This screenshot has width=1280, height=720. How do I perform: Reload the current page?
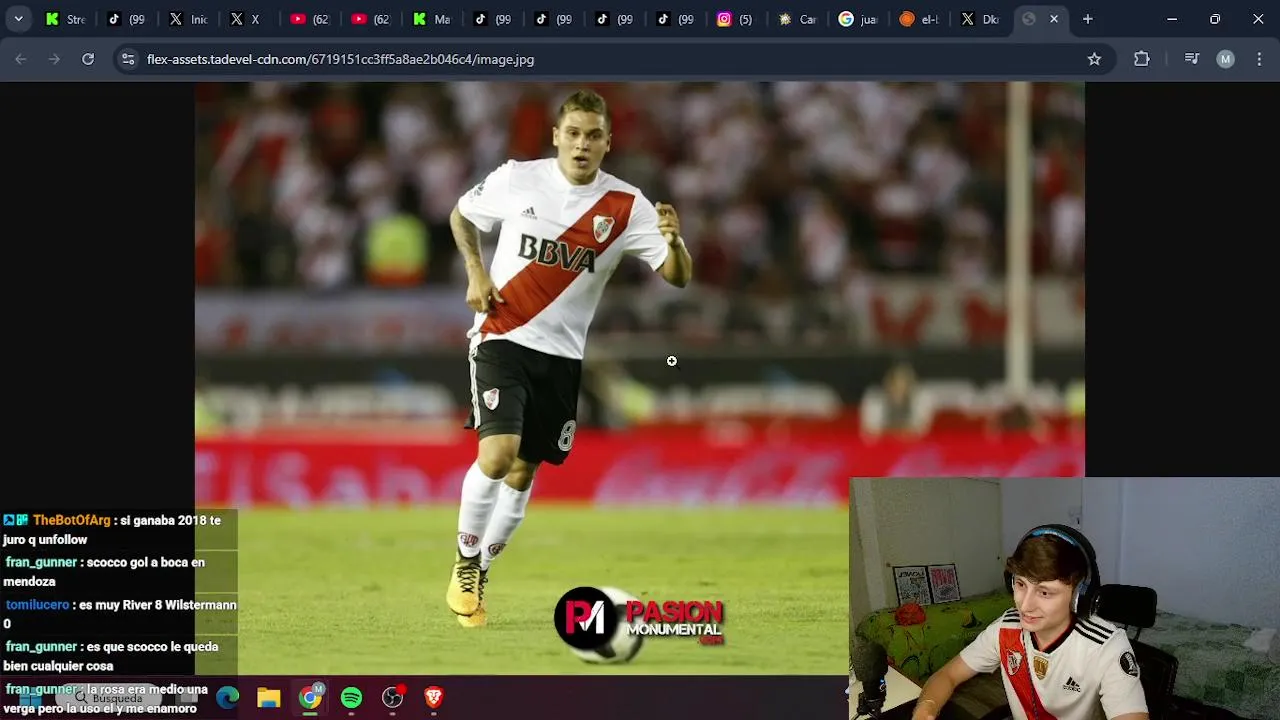(88, 59)
